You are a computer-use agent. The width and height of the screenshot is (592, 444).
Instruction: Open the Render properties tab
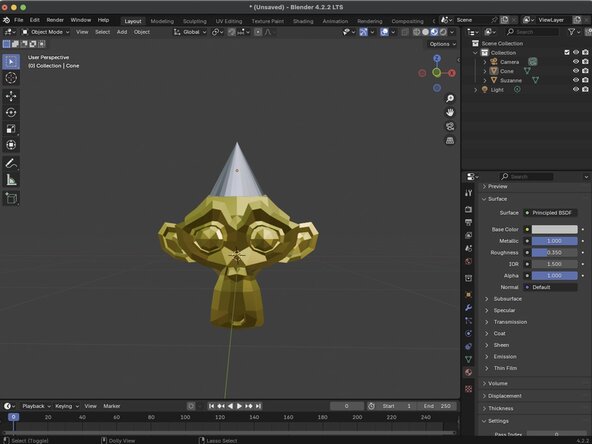pyautogui.click(x=469, y=209)
